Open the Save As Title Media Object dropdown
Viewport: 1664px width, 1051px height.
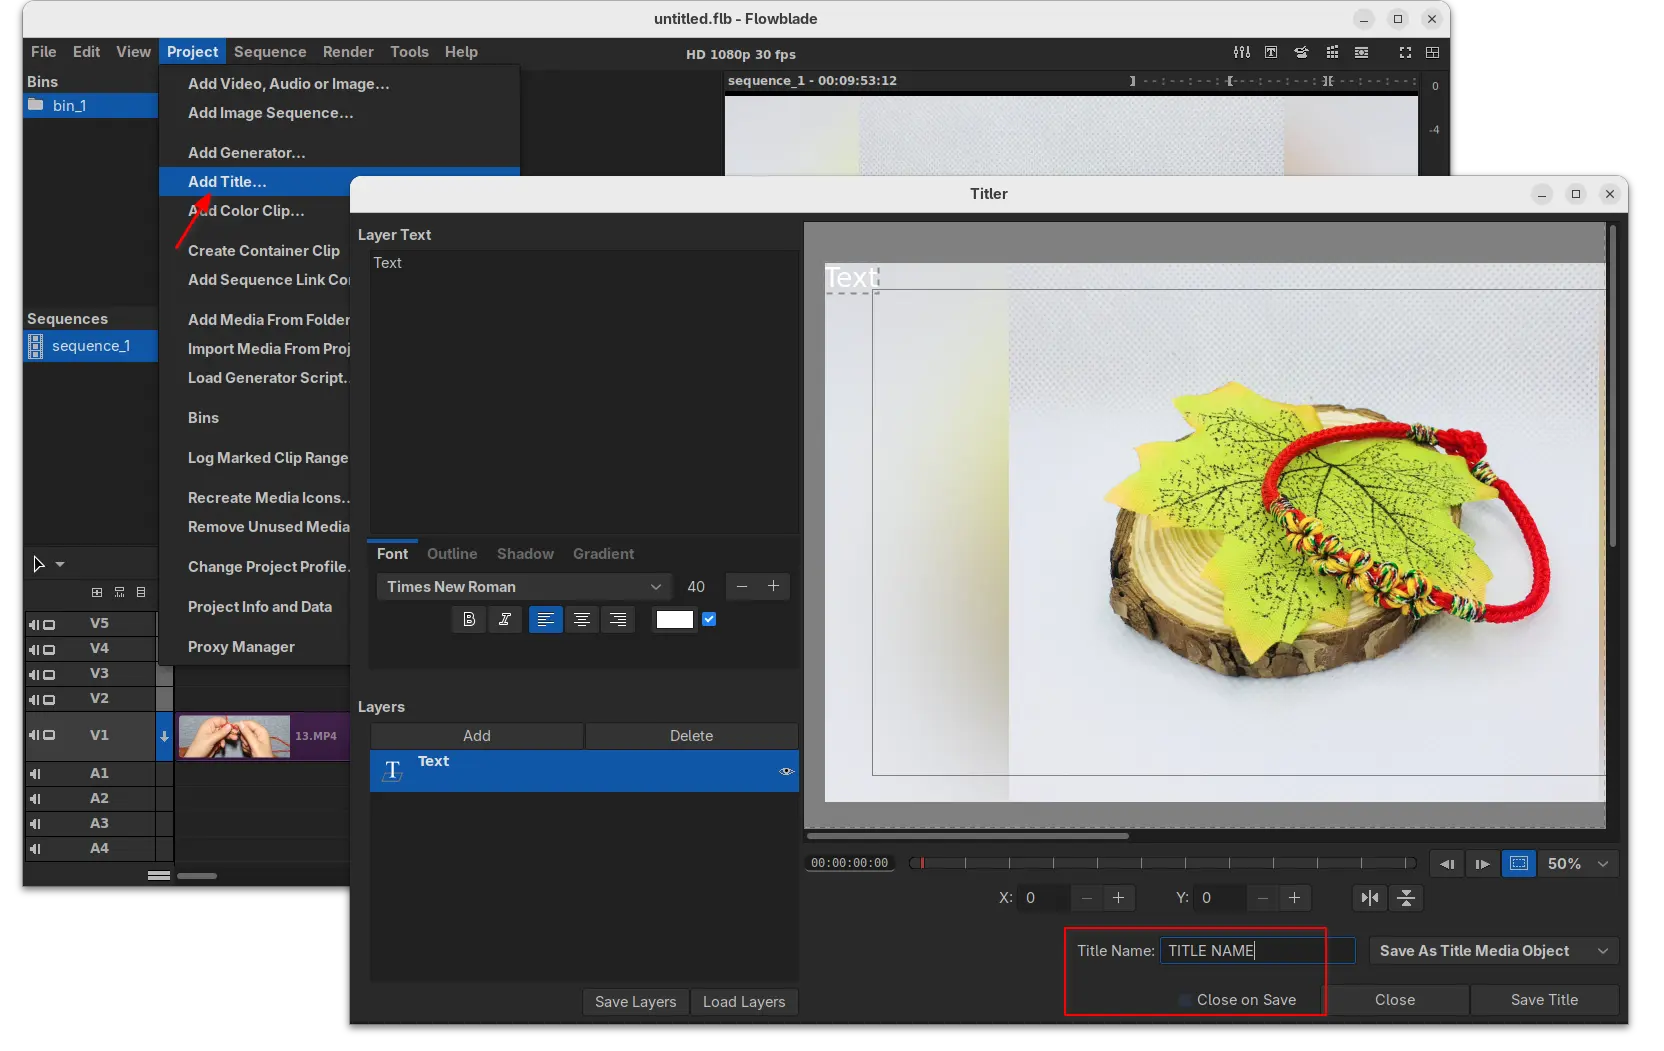tap(1494, 951)
